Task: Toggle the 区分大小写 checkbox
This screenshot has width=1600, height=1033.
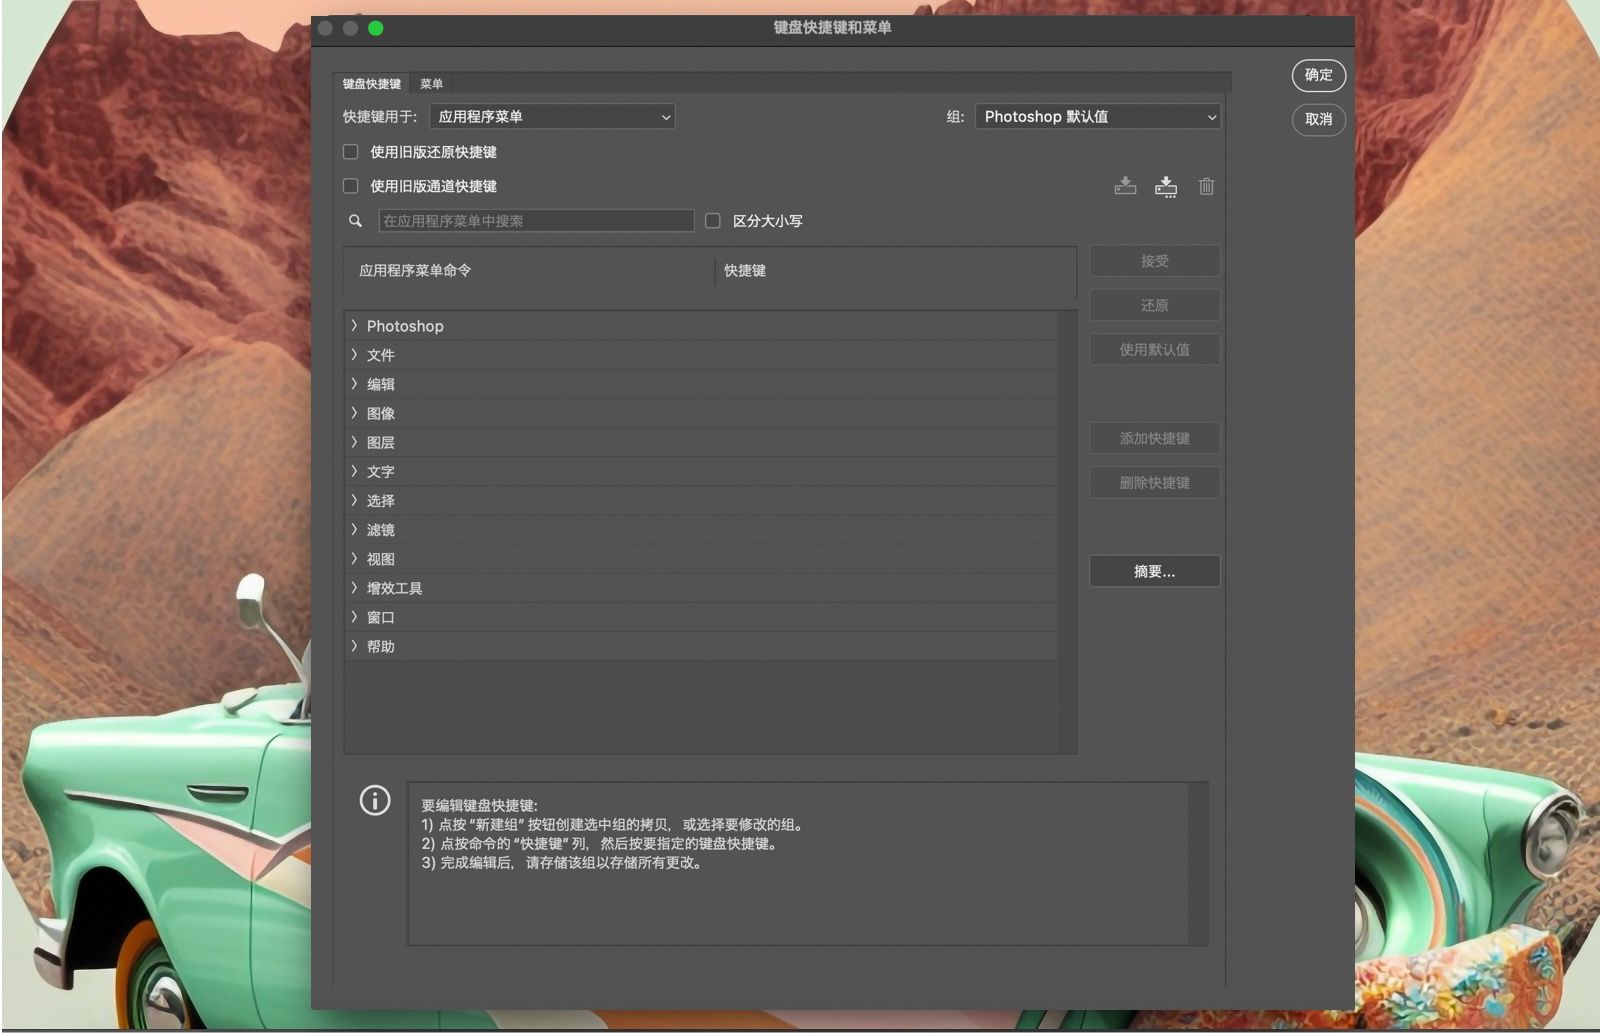Action: tap(713, 221)
